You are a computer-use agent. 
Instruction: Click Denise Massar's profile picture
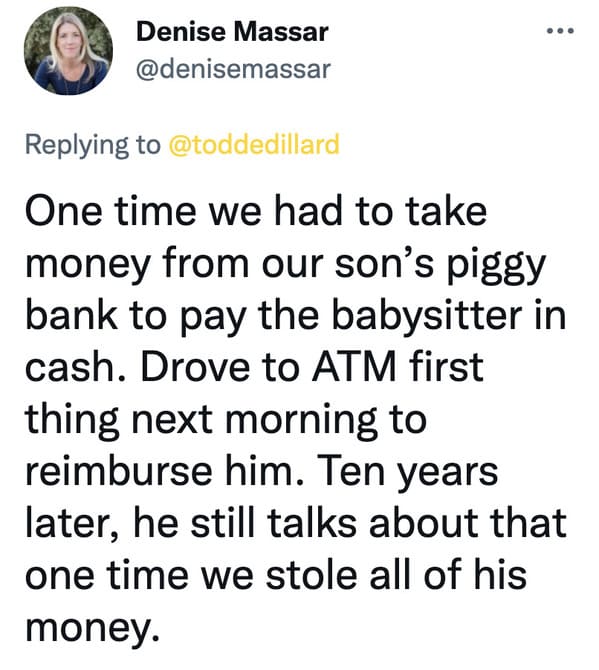click(68, 50)
